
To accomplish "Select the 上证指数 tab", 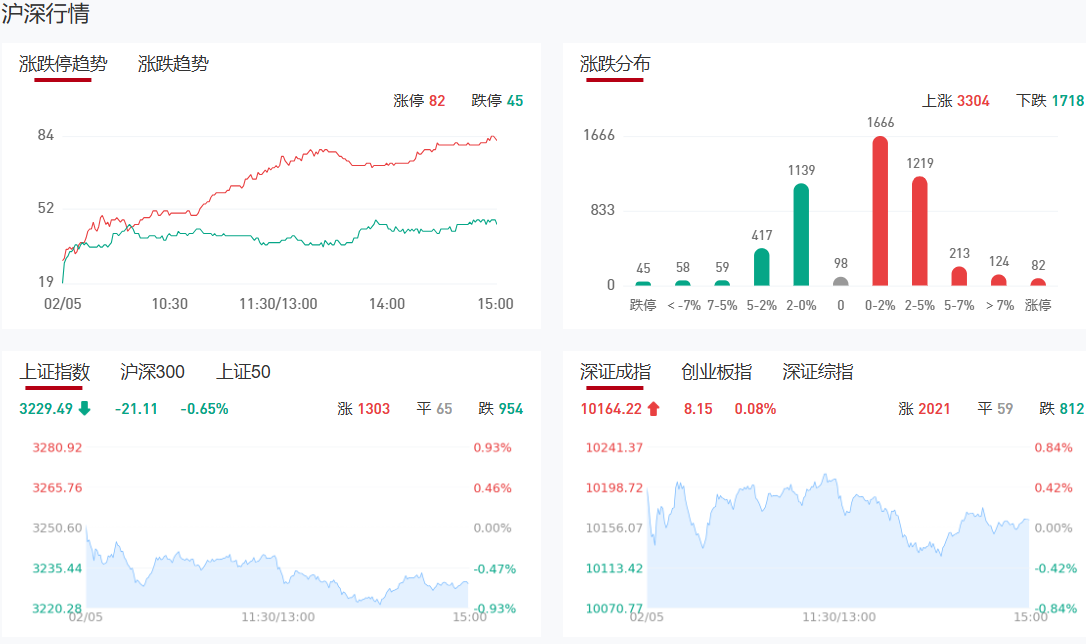I will pyautogui.click(x=55, y=372).
